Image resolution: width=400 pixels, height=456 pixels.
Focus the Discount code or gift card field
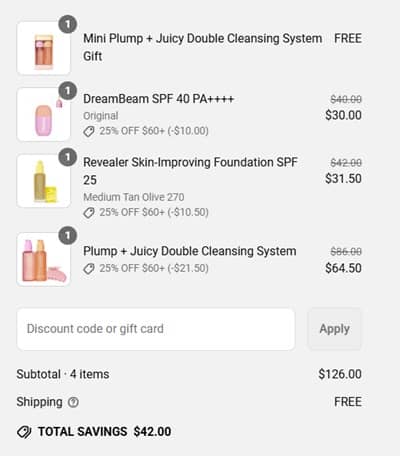(x=156, y=329)
